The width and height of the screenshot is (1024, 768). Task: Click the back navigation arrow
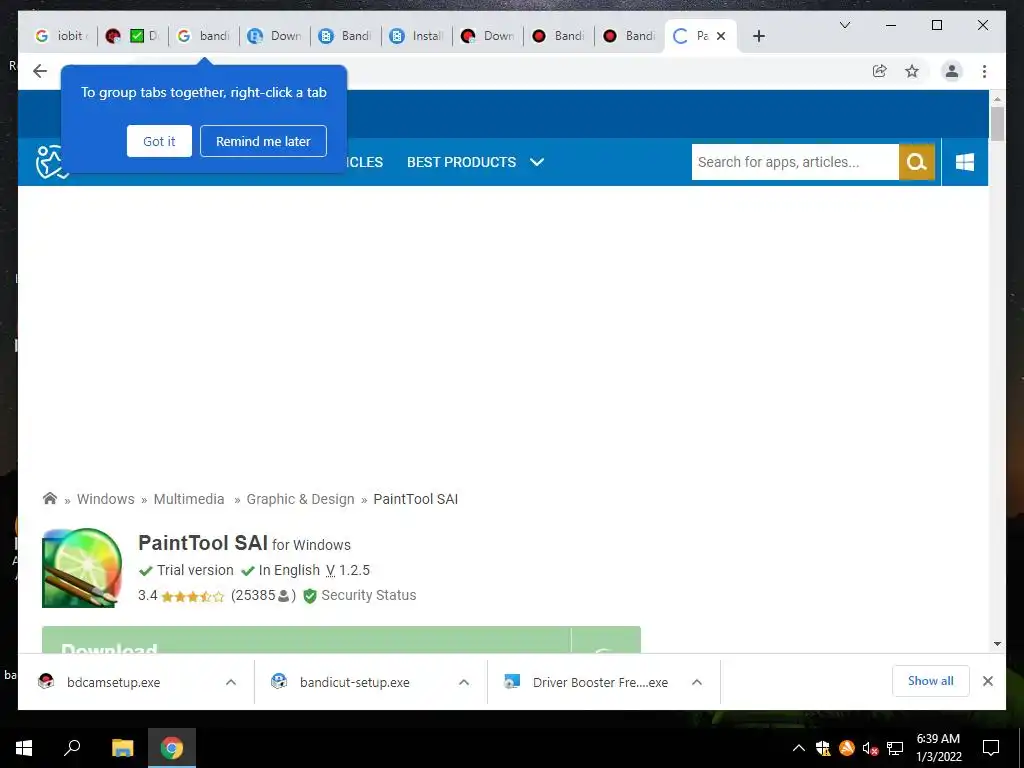point(40,71)
